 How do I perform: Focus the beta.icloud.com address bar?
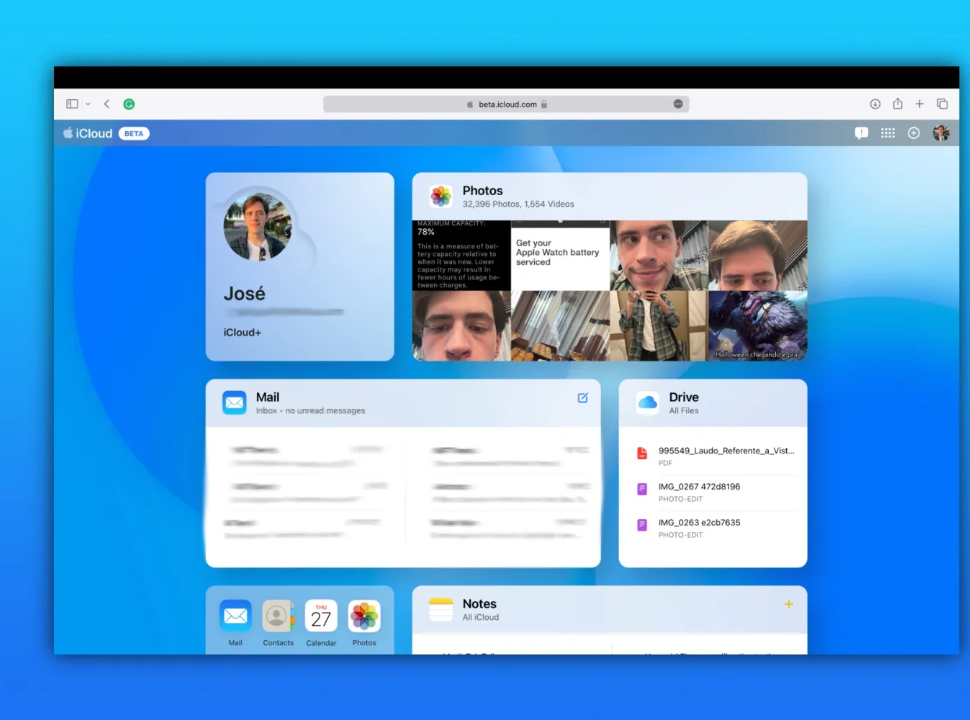(506, 104)
